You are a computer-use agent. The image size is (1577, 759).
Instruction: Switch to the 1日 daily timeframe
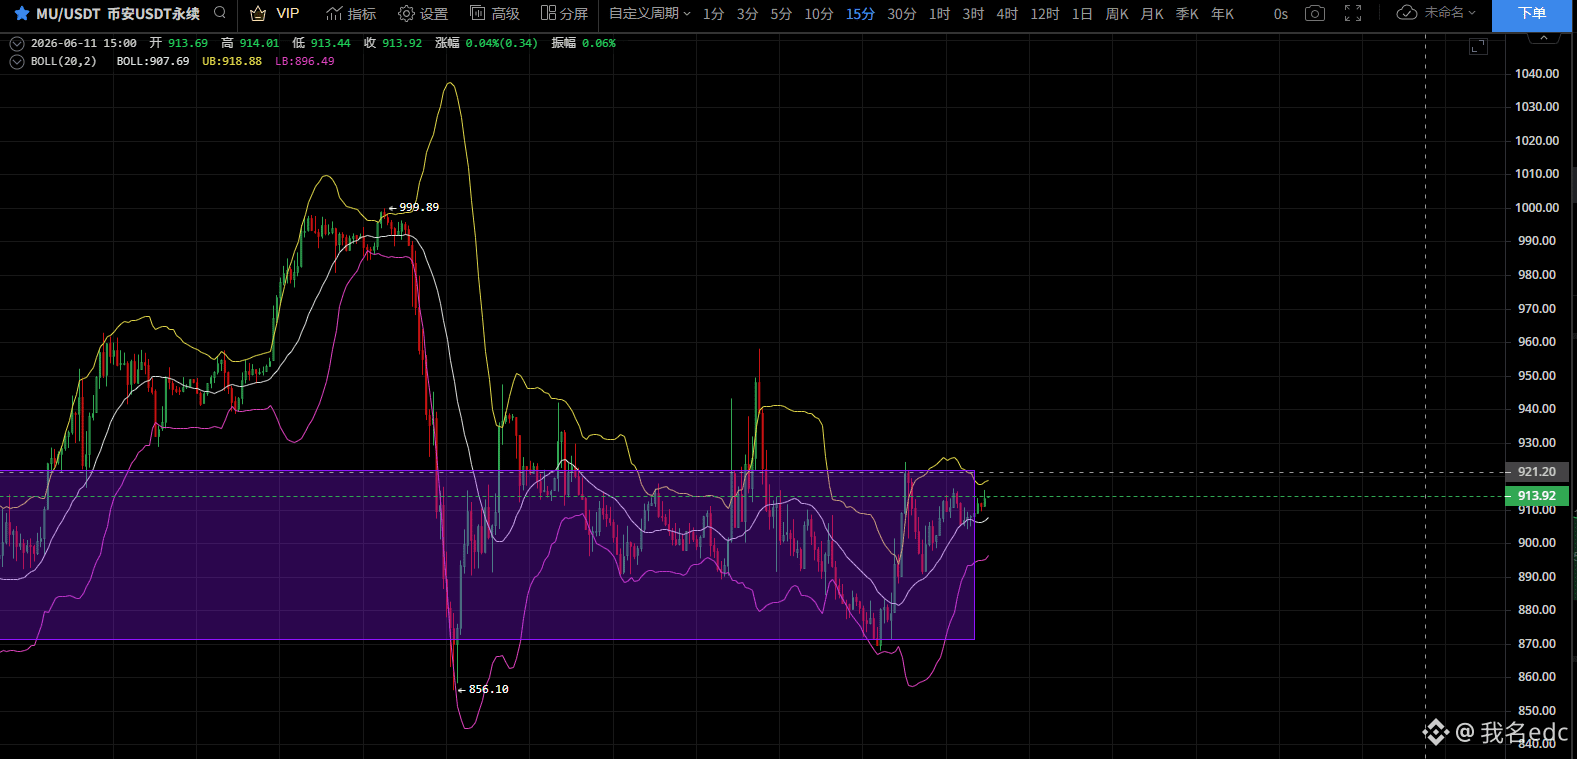click(1082, 14)
